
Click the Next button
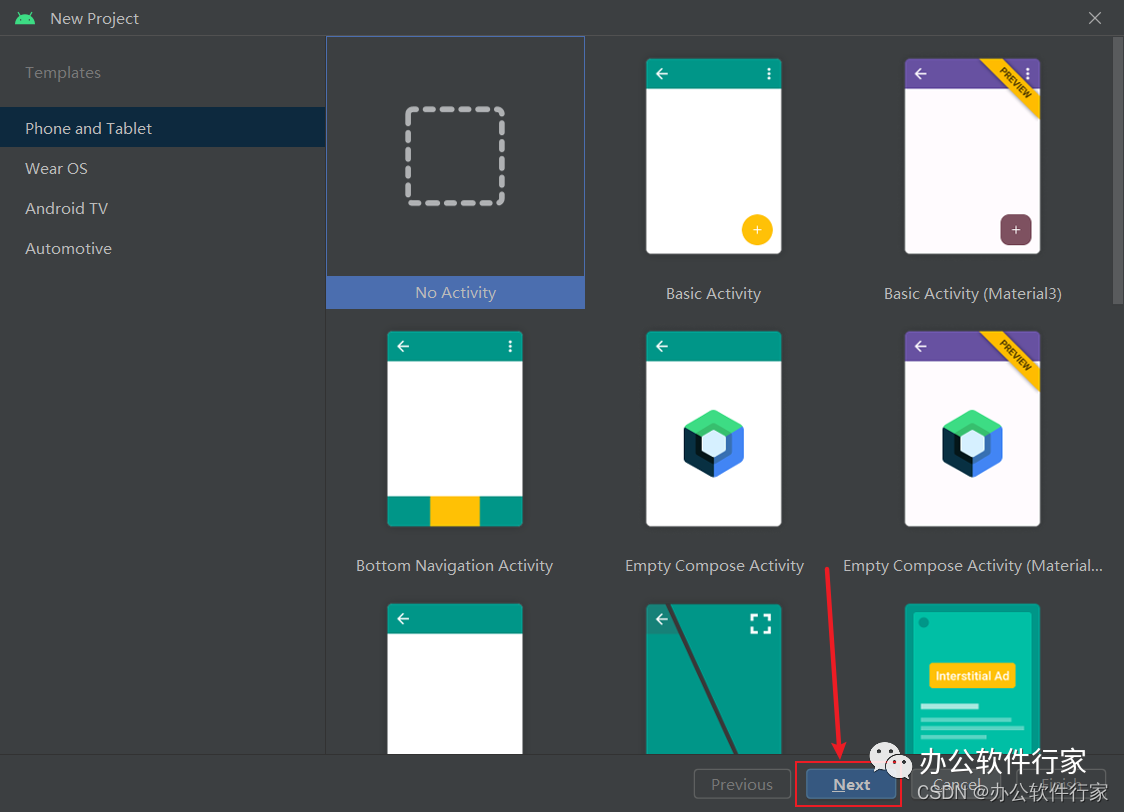[851, 785]
